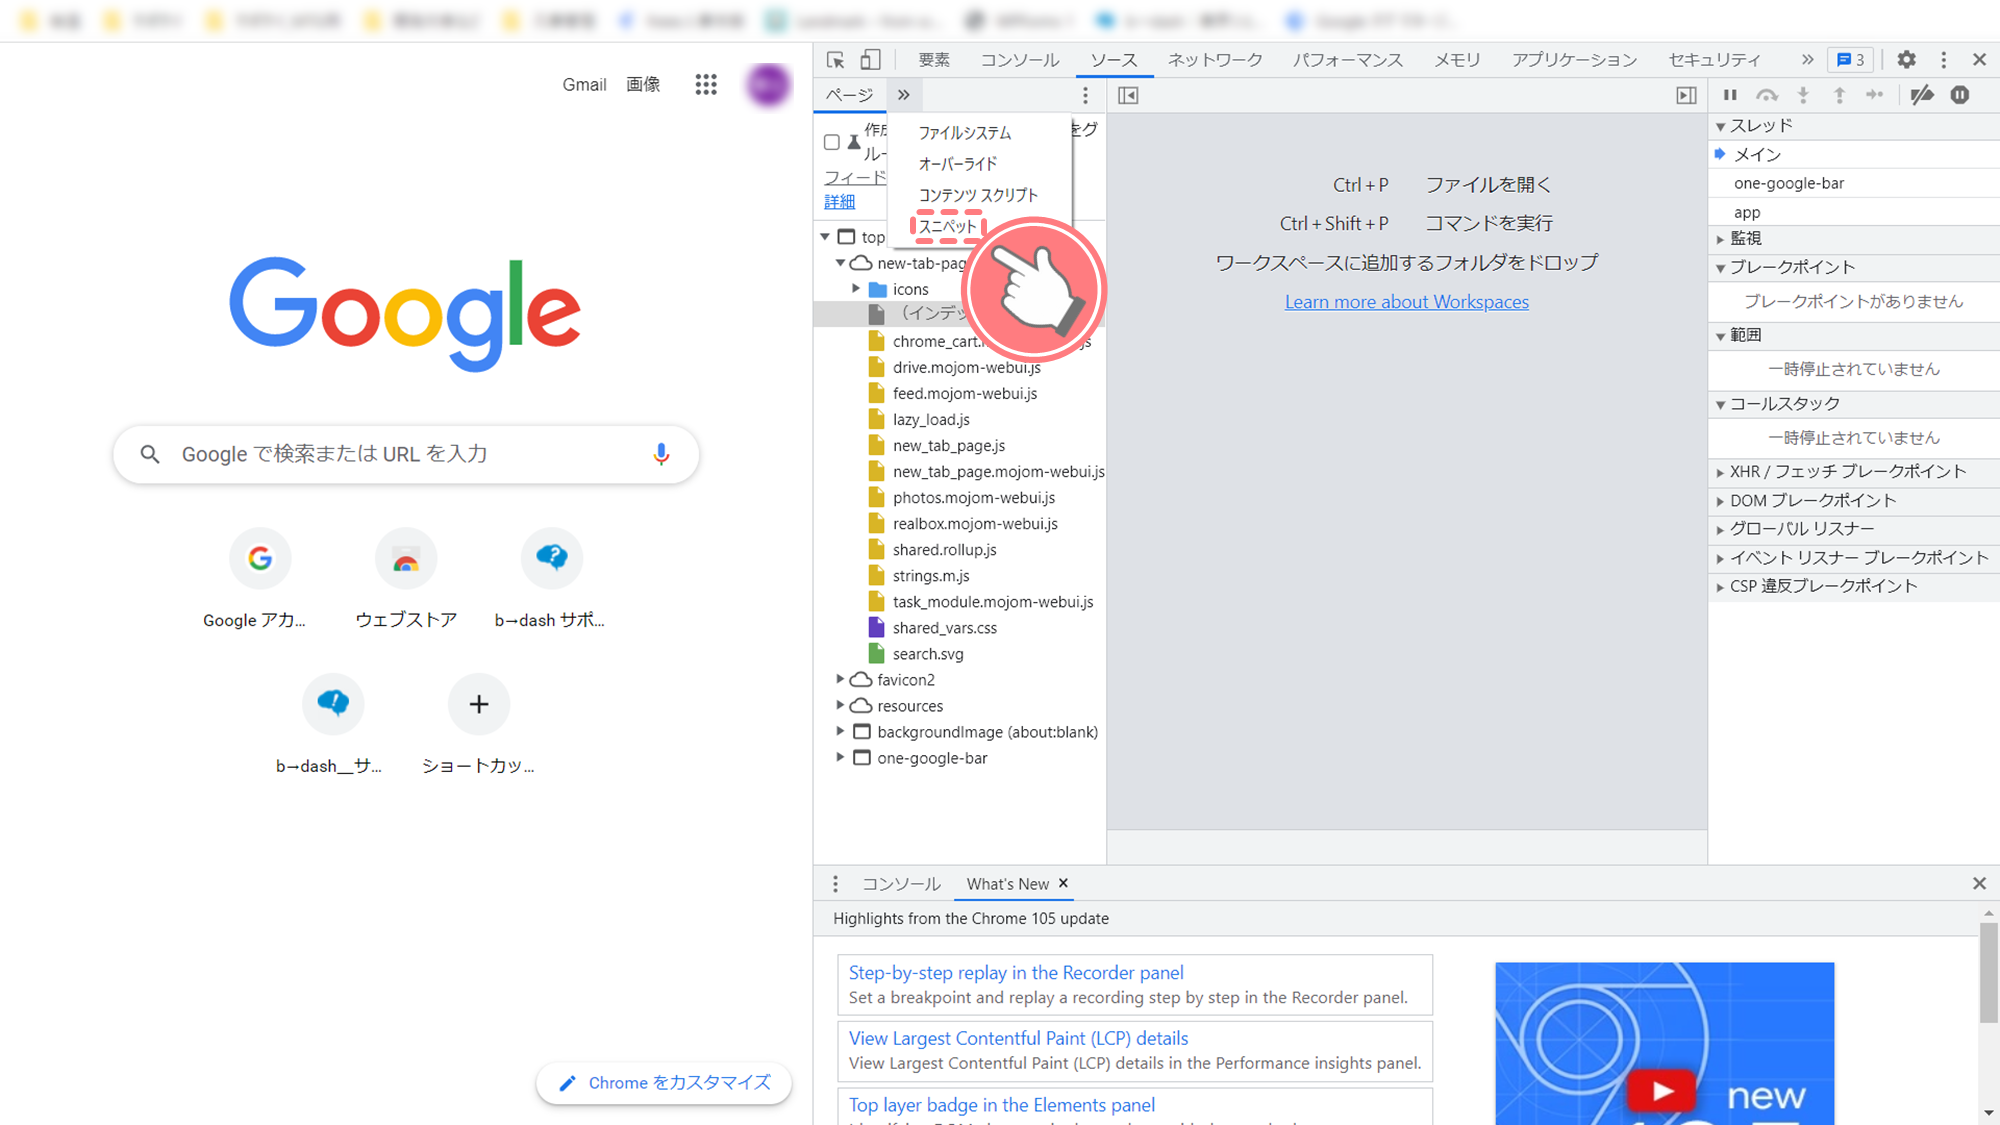
Task: Show more navigator tabs chevron
Action: 904,95
